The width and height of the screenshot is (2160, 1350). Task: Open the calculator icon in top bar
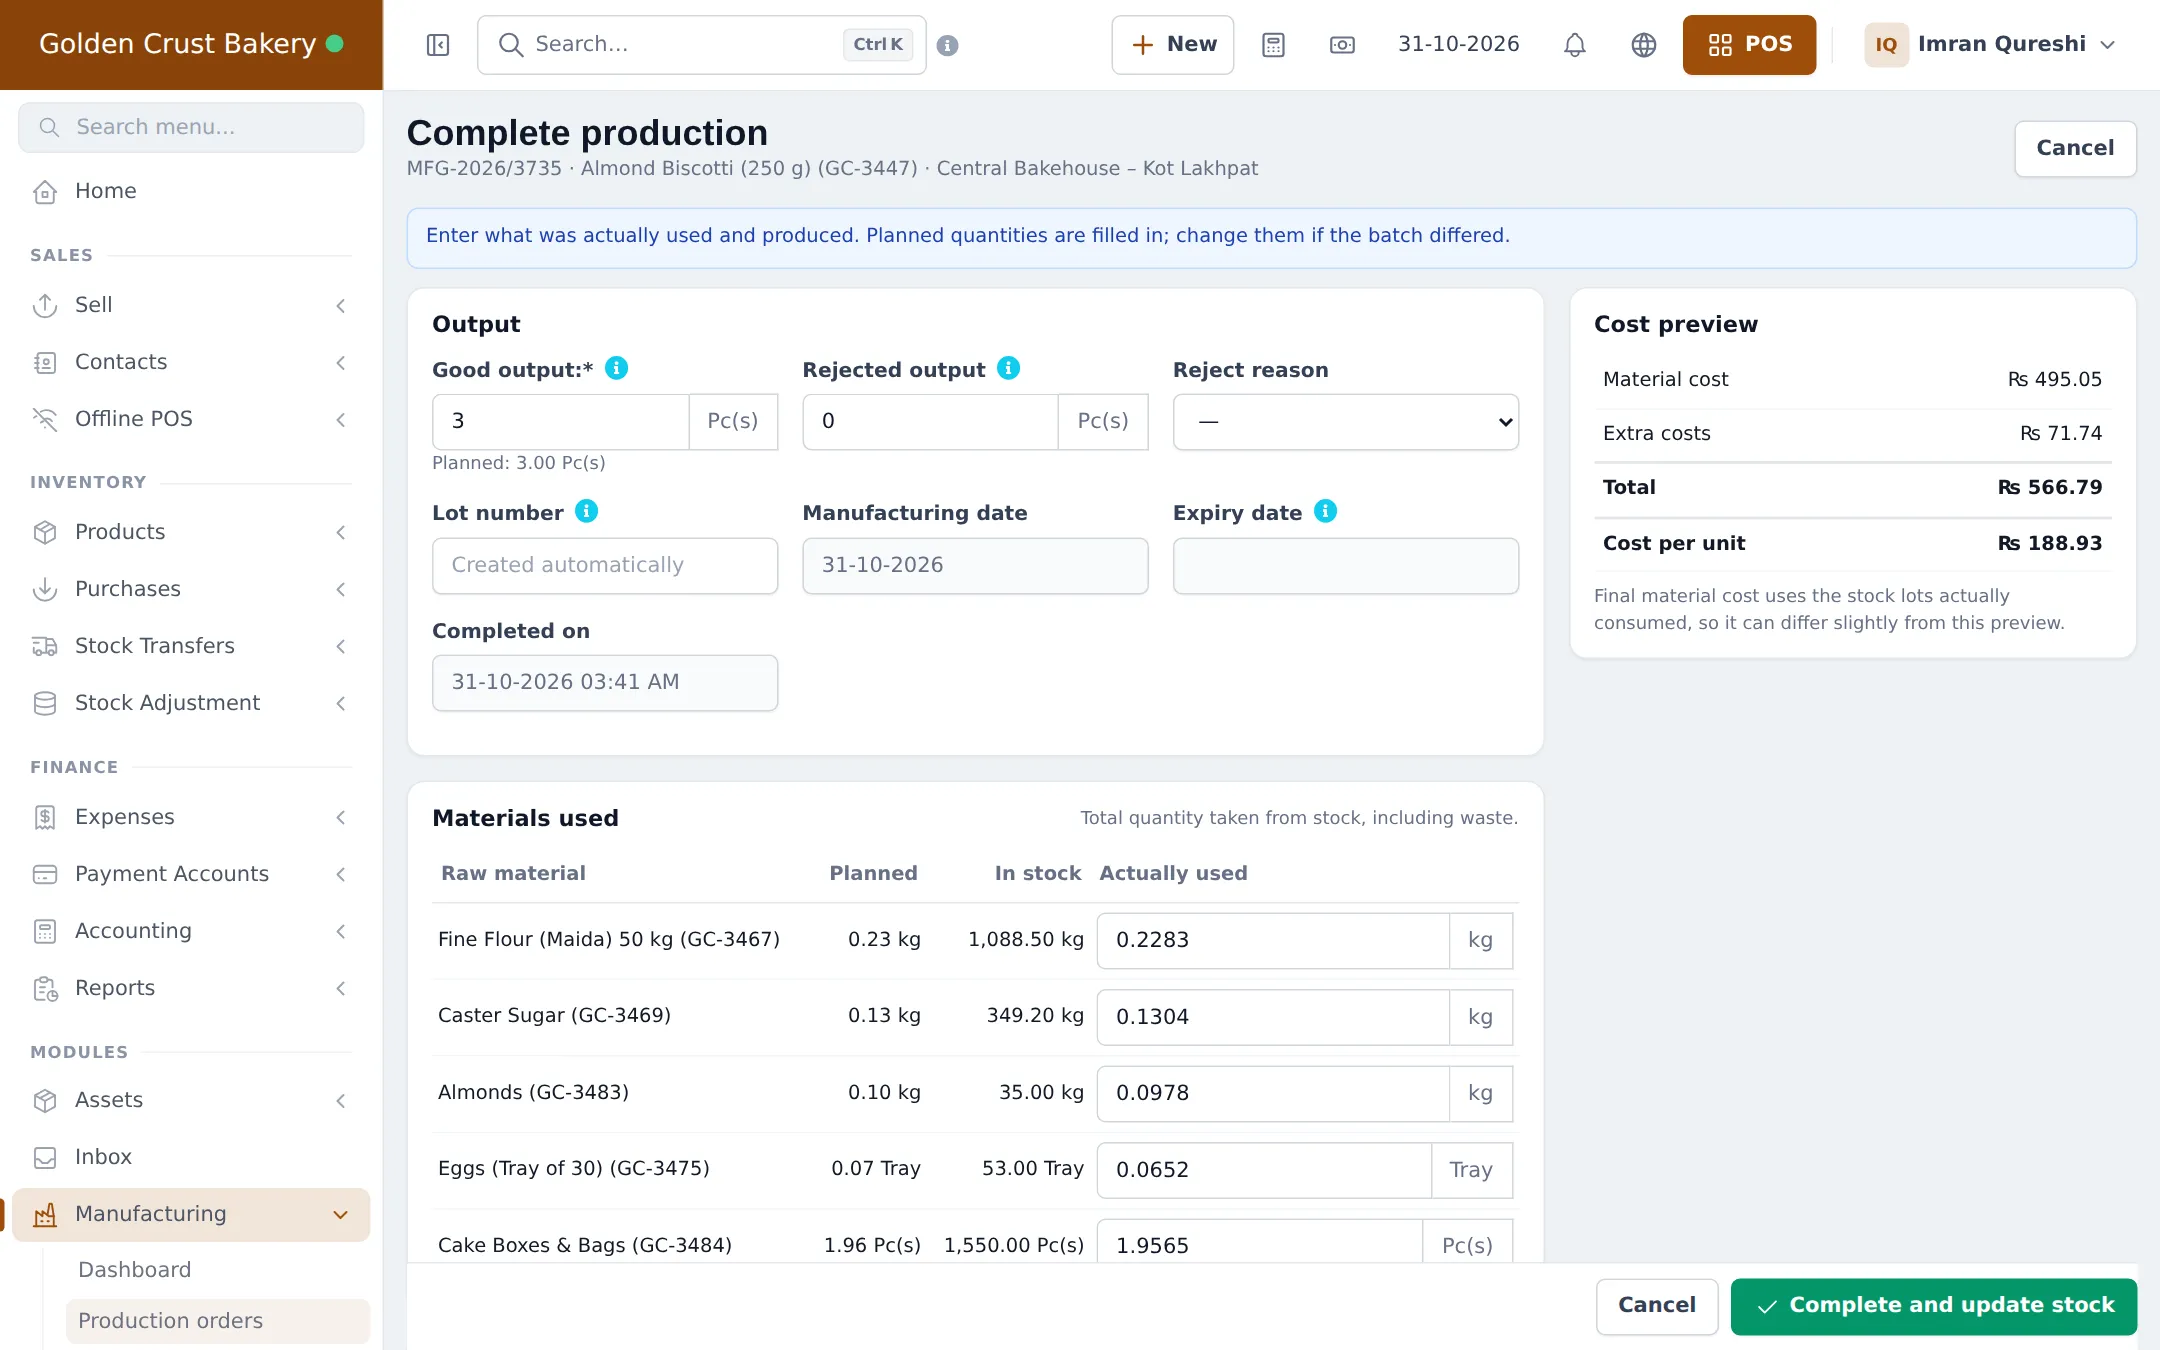[x=1273, y=45]
